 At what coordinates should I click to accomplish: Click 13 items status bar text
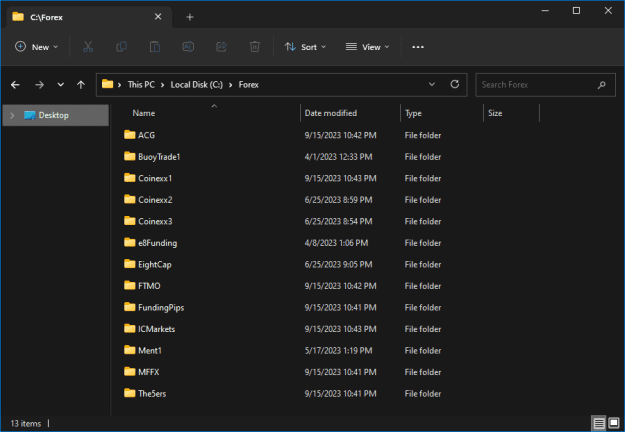point(26,423)
